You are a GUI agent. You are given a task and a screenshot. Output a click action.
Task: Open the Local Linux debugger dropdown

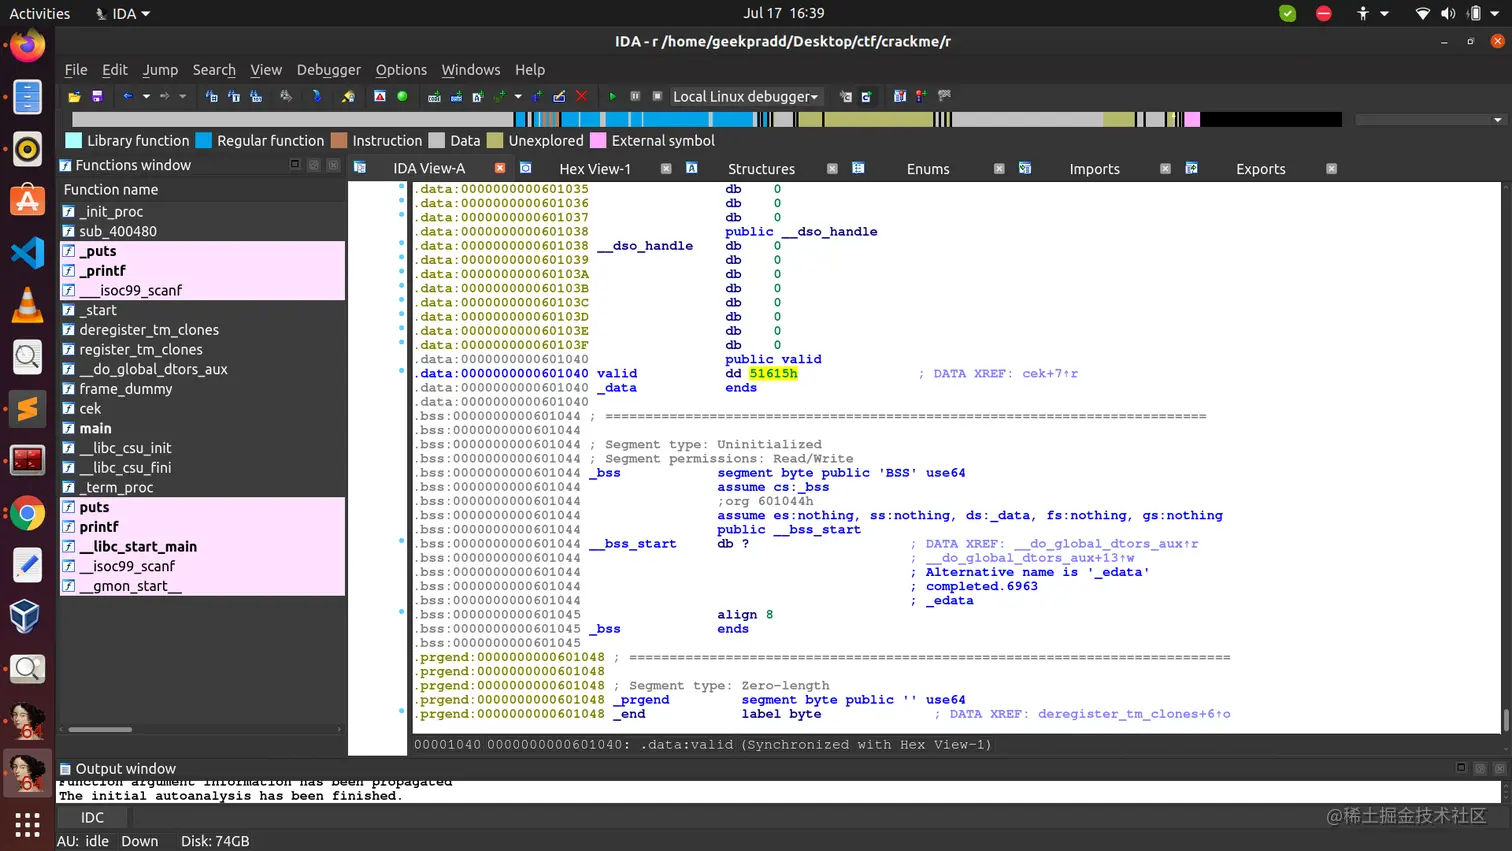745,97
